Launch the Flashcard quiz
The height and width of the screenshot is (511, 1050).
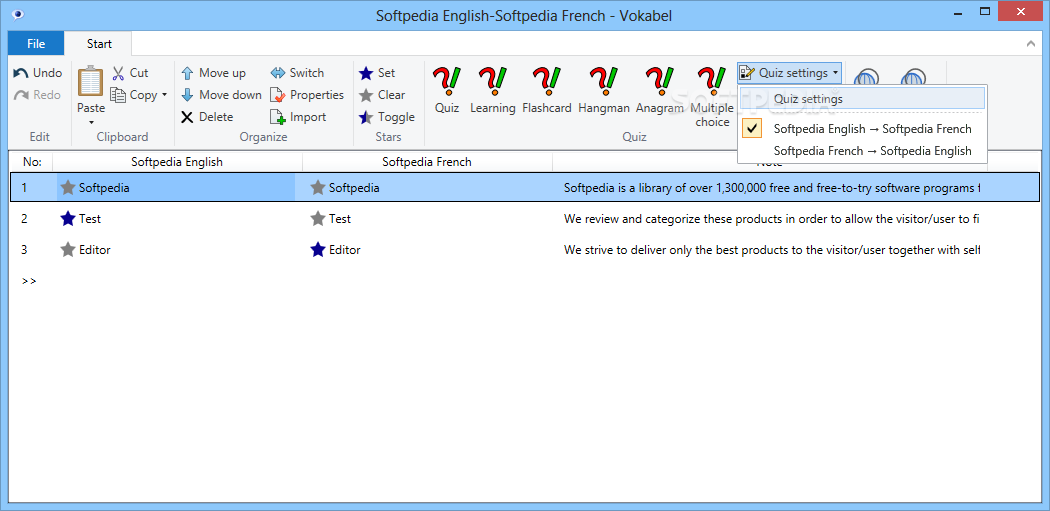click(546, 90)
